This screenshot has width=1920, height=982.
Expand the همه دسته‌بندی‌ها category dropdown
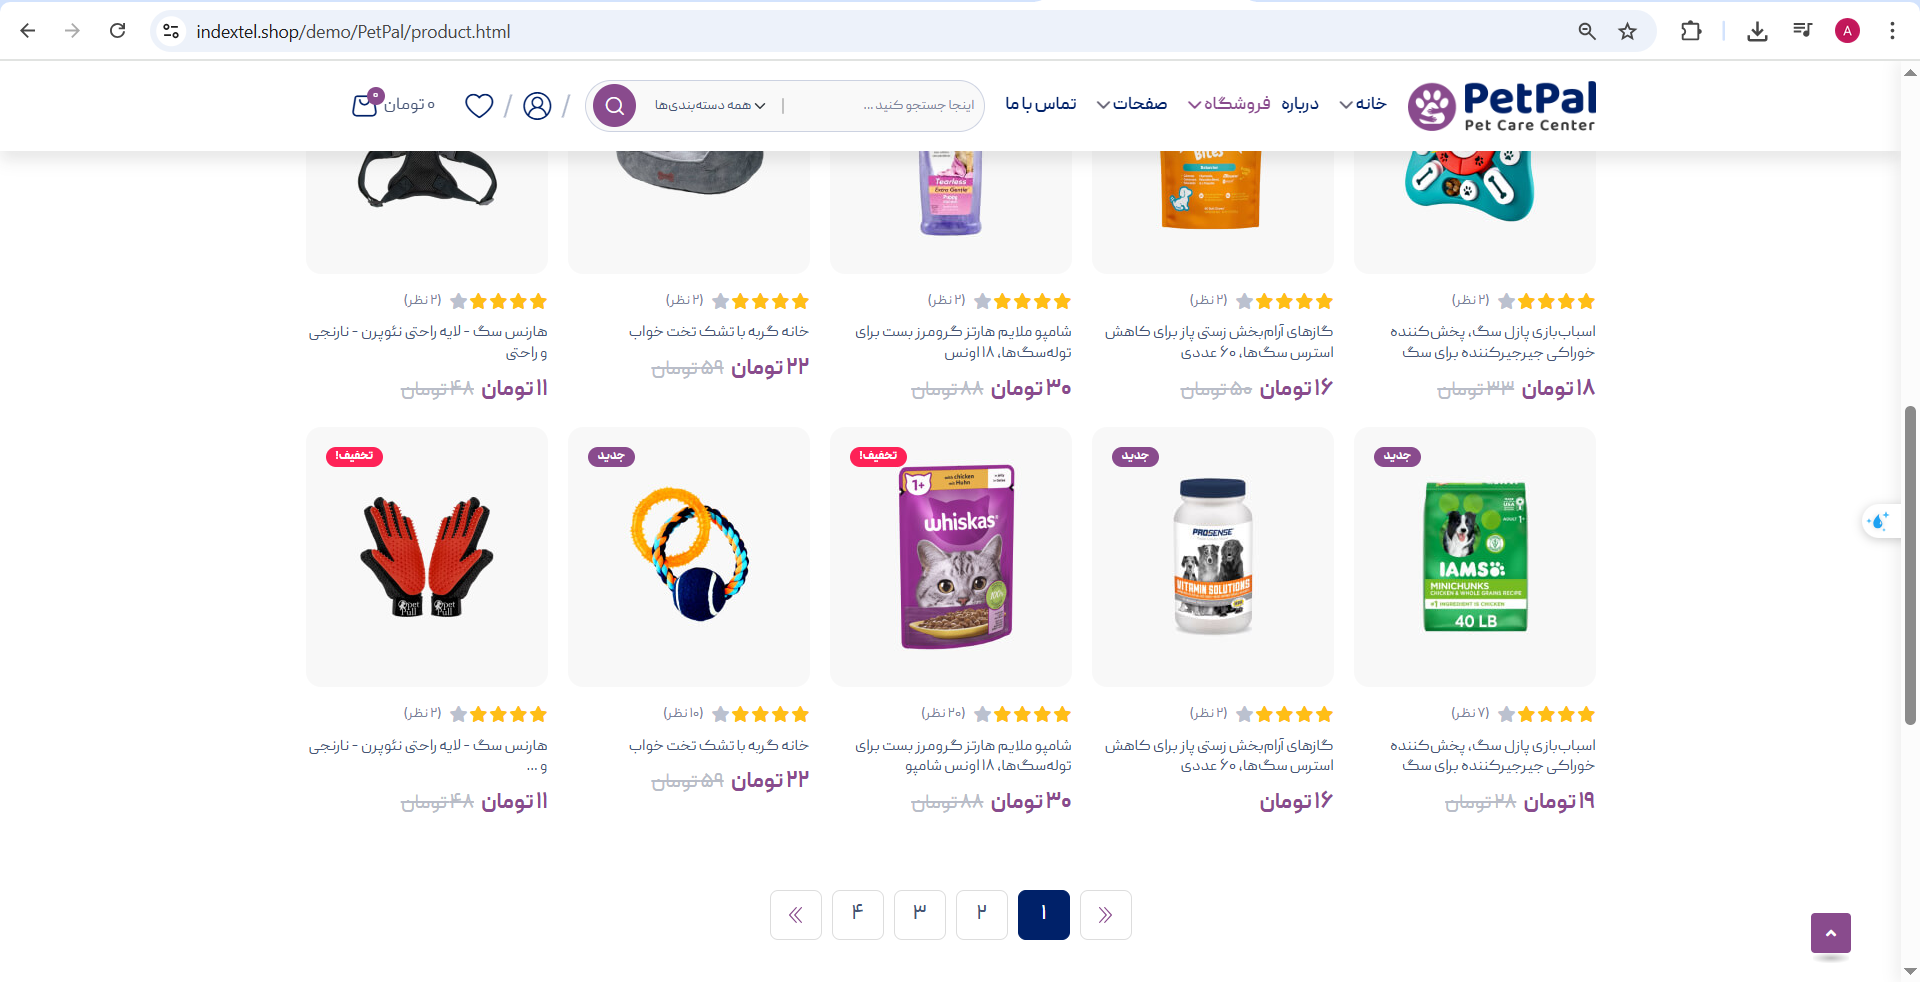[x=710, y=105]
